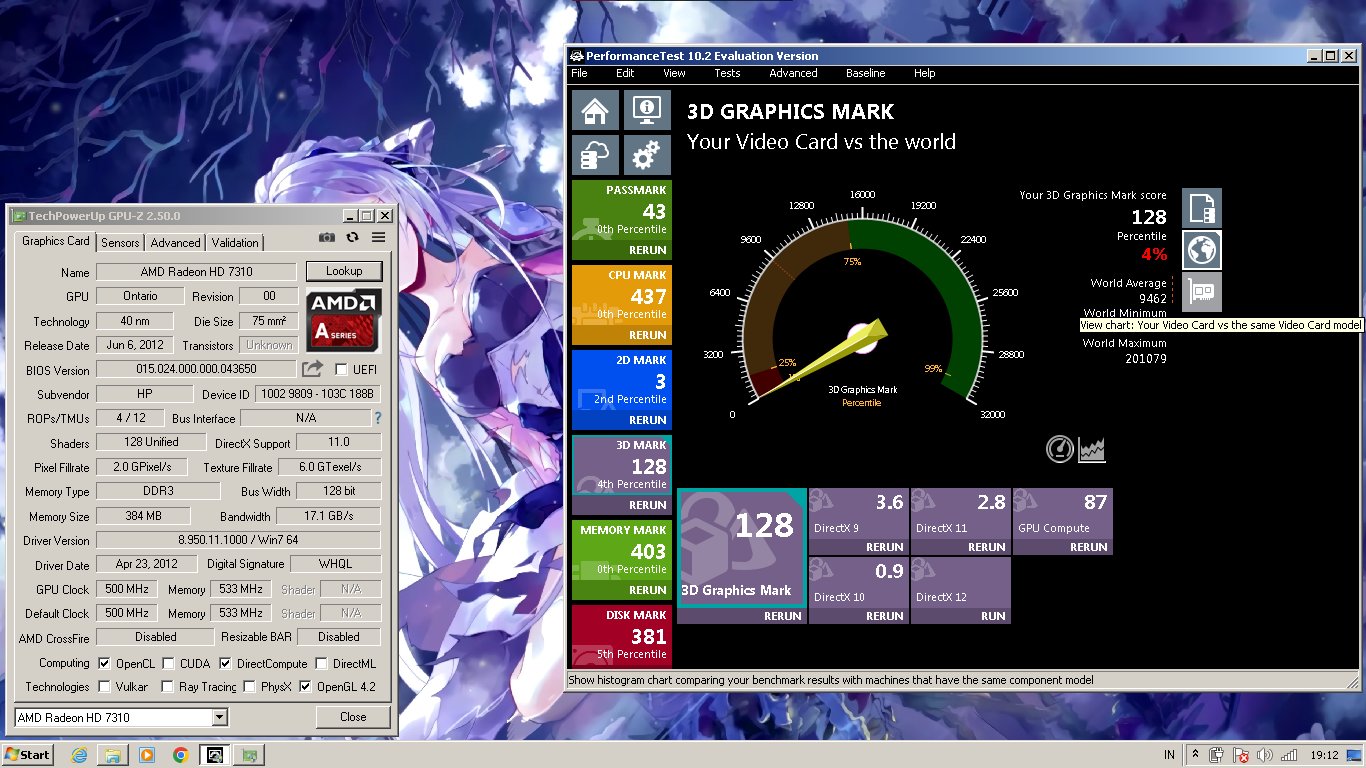
Task: Switch to the Validation tab in GPU-Z
Action: tap(235, 243)
